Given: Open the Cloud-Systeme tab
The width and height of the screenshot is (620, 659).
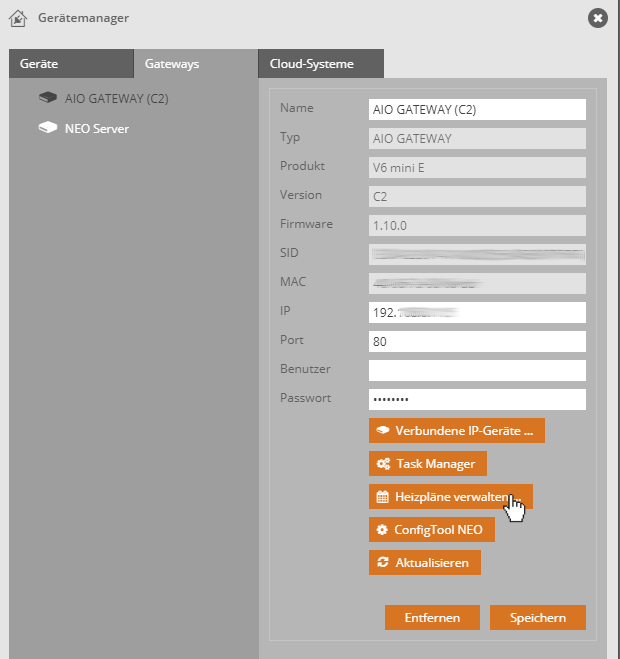Looking at the screenshot, I should (311, 64).
